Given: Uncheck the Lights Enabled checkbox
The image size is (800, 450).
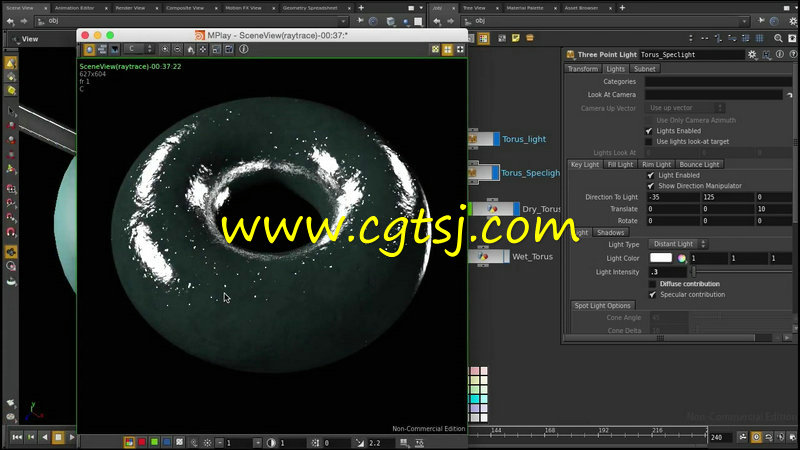Looking at the screenshot, I should (x=648, y=131).
